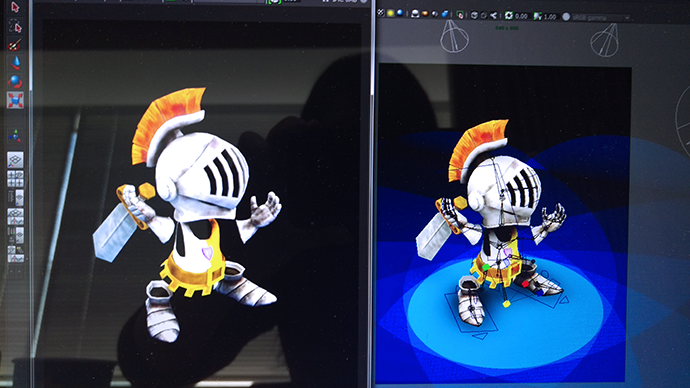Activate the Lasso Select tool
This screenshot has width=690, height=388.
point(15,26)
